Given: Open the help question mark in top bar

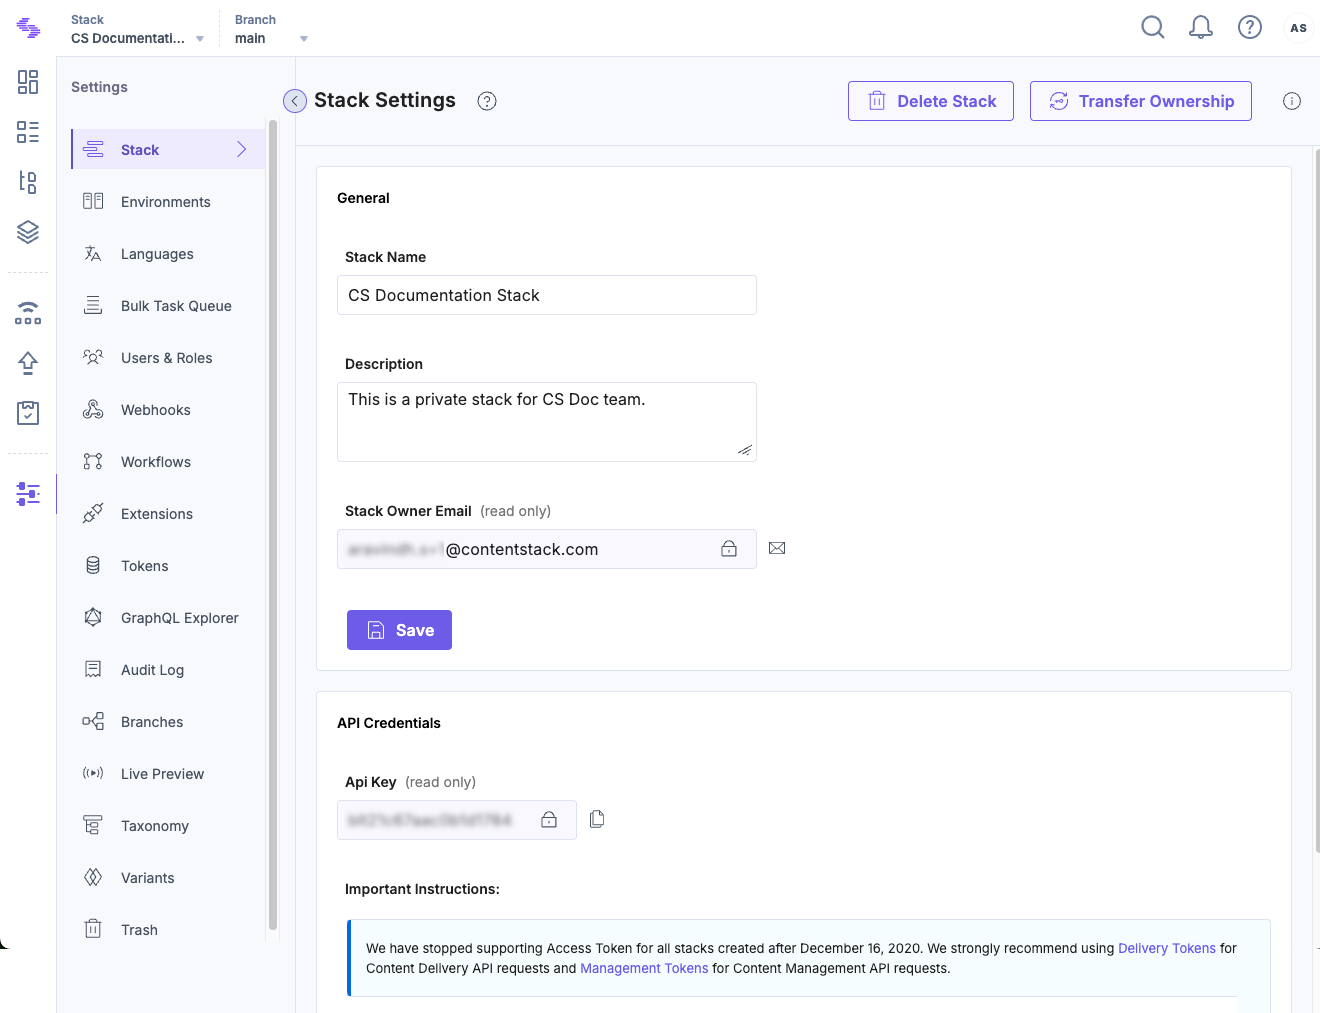Looking at the screenshot, I should pyautogui.click(x=1250, y=27).
